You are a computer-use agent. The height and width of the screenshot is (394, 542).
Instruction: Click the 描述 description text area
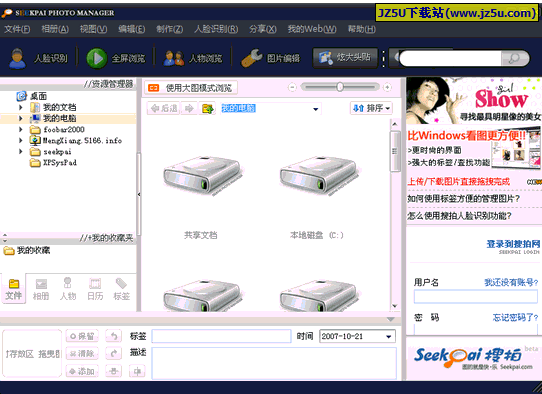click(274, 363)
